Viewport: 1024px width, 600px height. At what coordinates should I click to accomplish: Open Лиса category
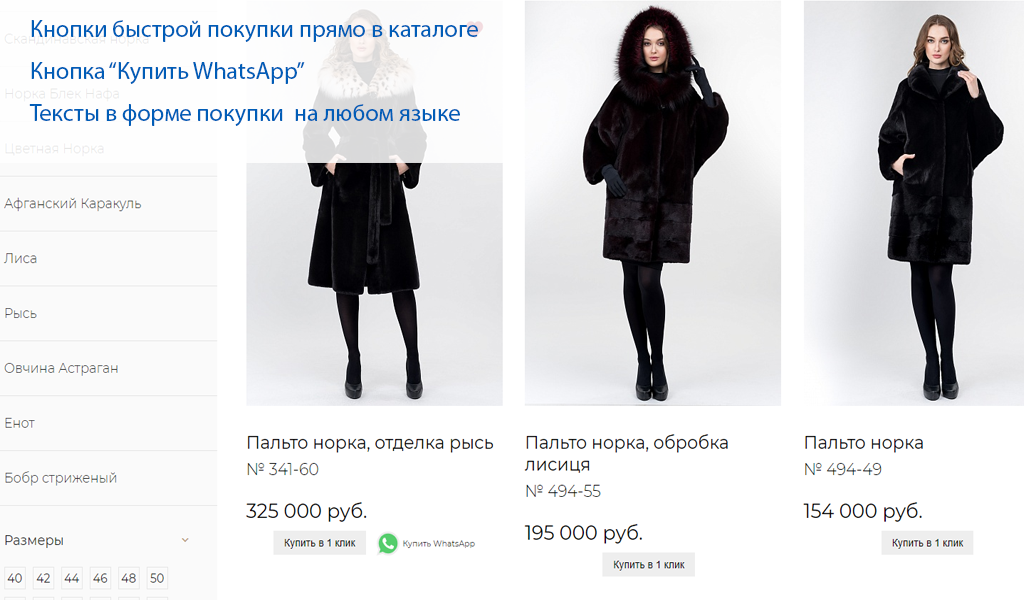tap(20, 259)
